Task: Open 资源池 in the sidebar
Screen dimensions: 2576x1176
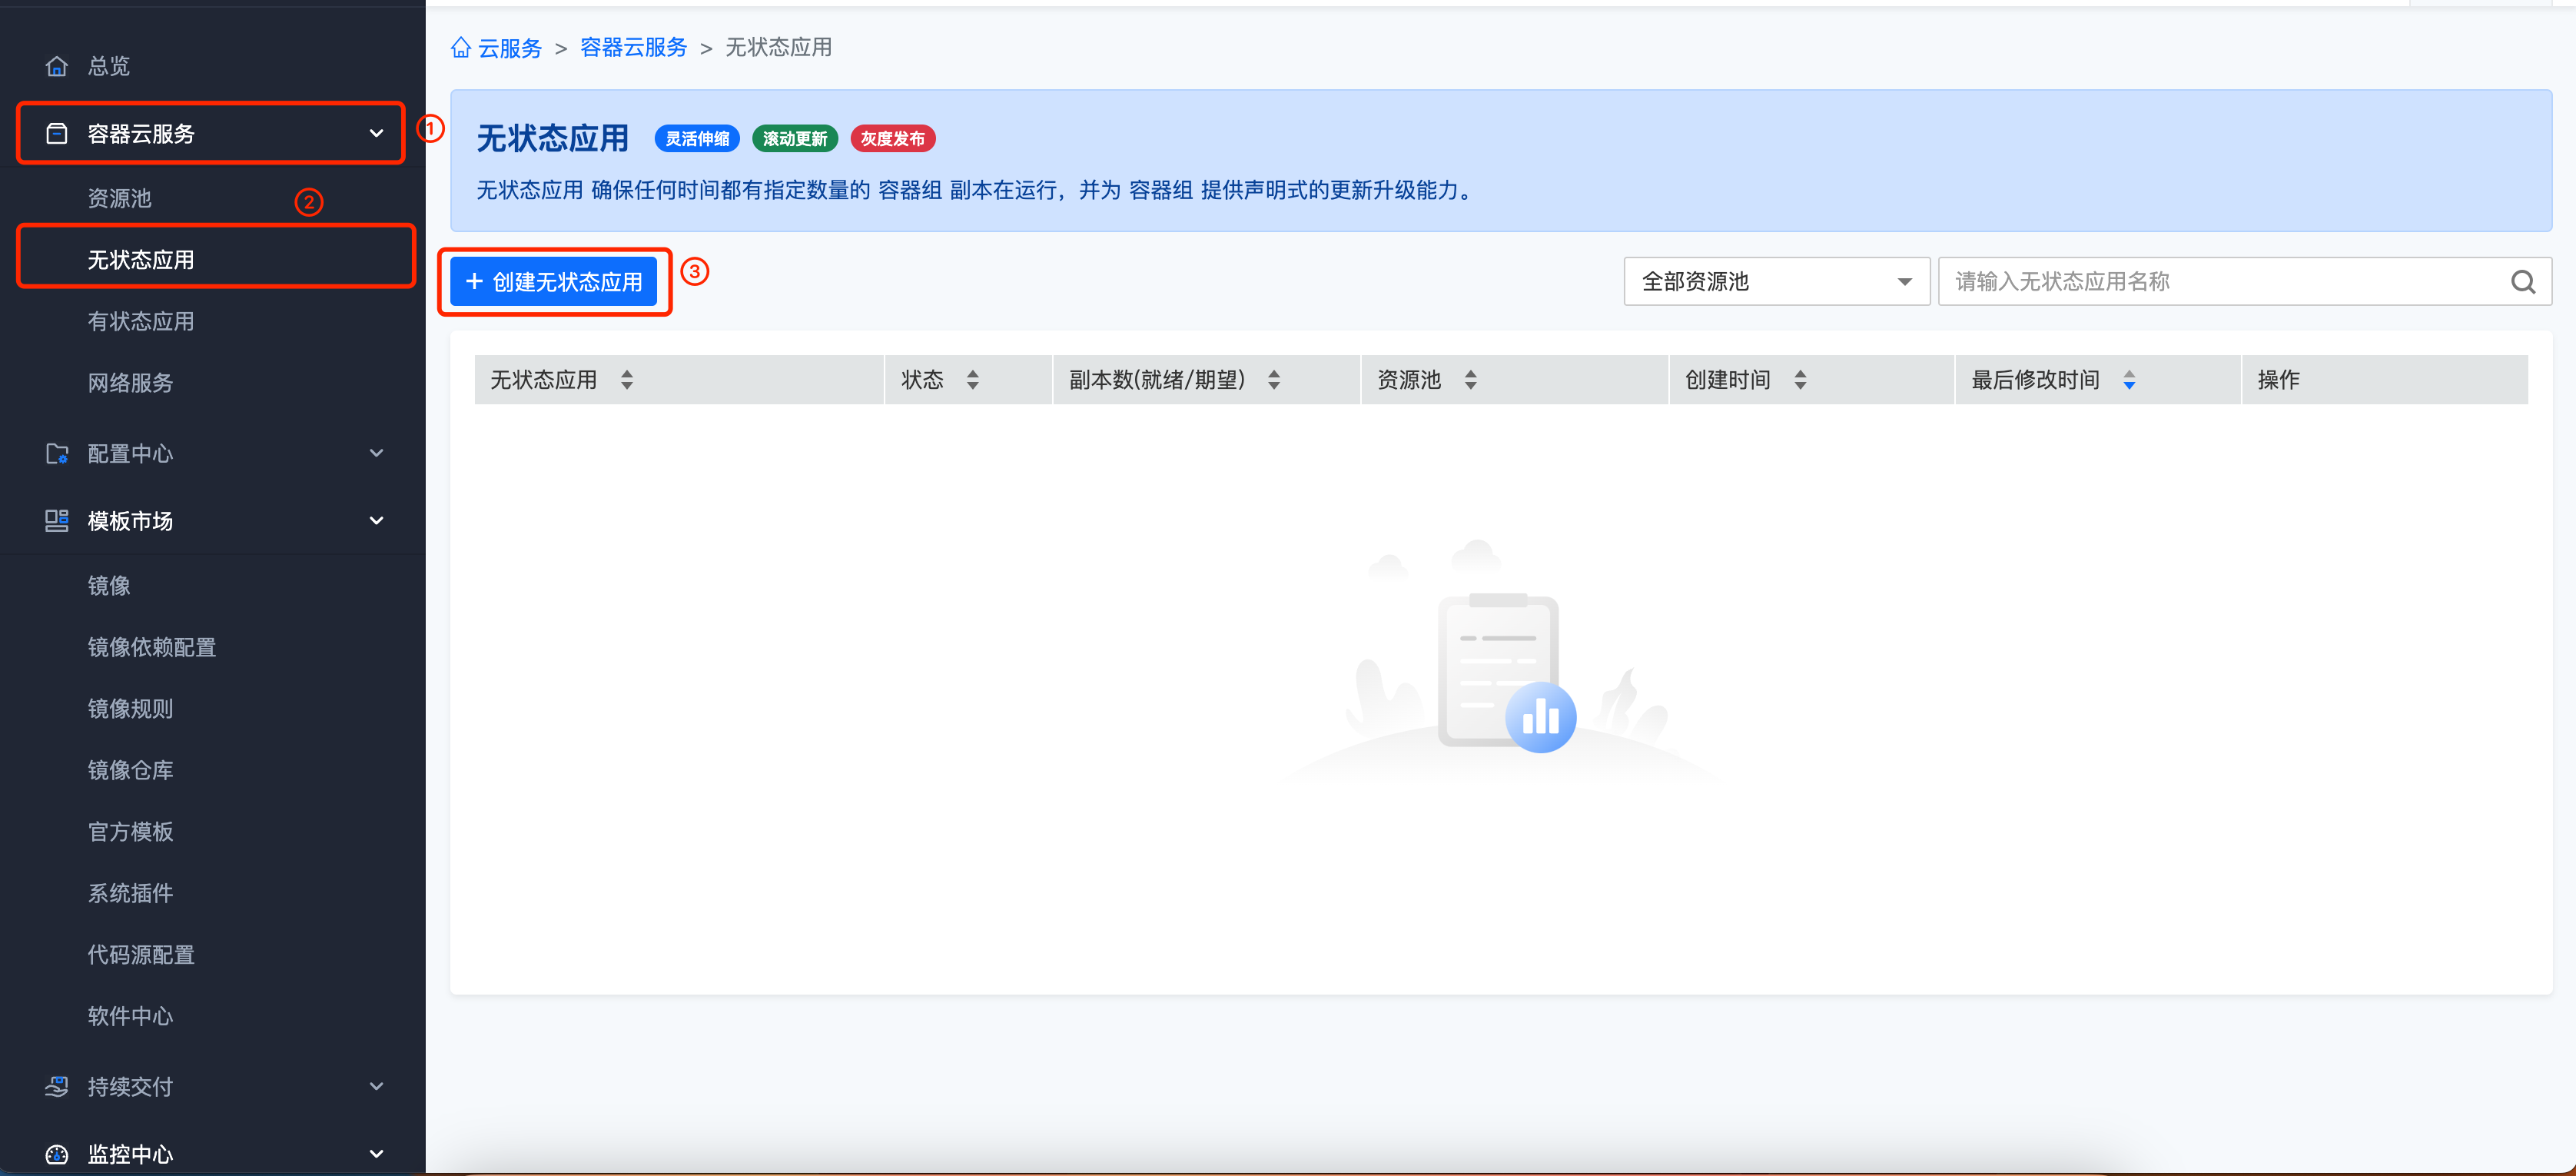Action: coord(119,199)
